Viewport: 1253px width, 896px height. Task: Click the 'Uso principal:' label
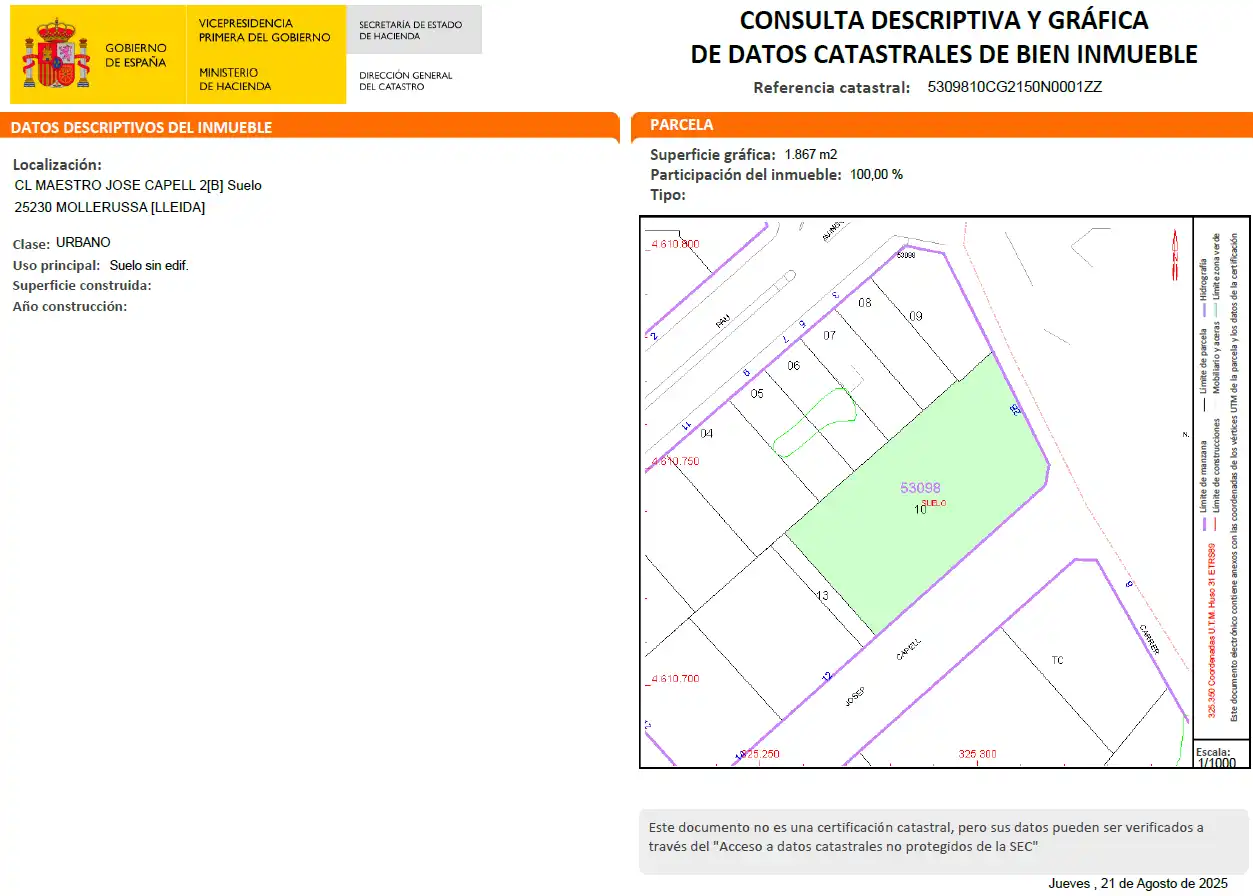point(57,265)
